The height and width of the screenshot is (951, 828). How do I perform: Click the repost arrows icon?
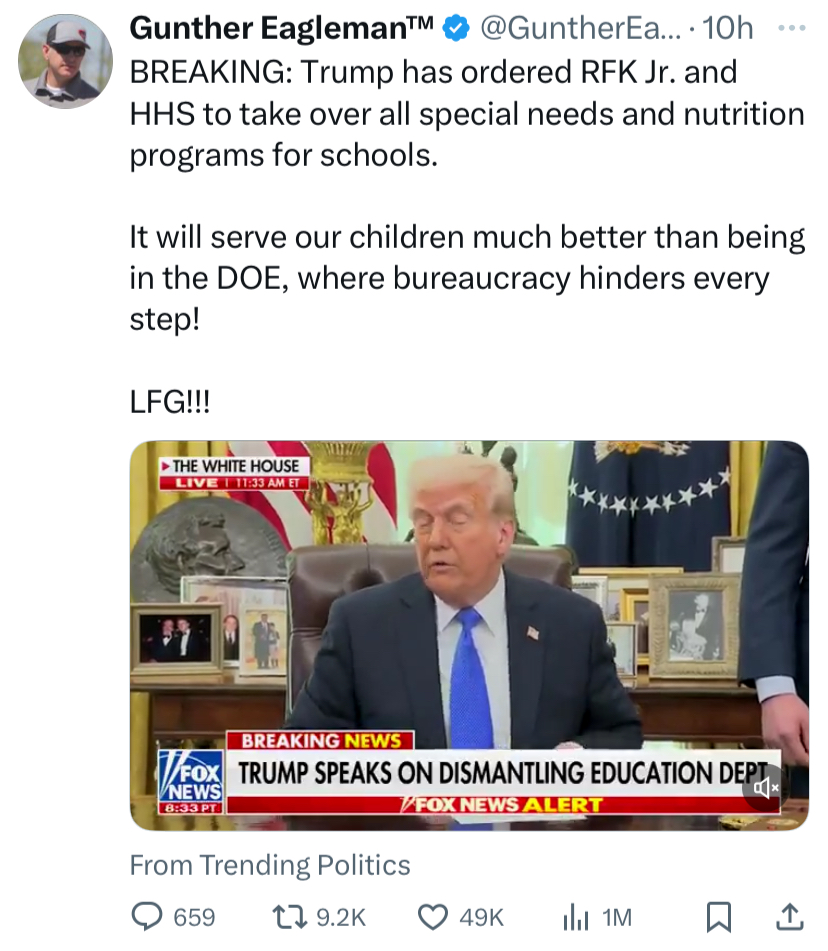(290, 917)
